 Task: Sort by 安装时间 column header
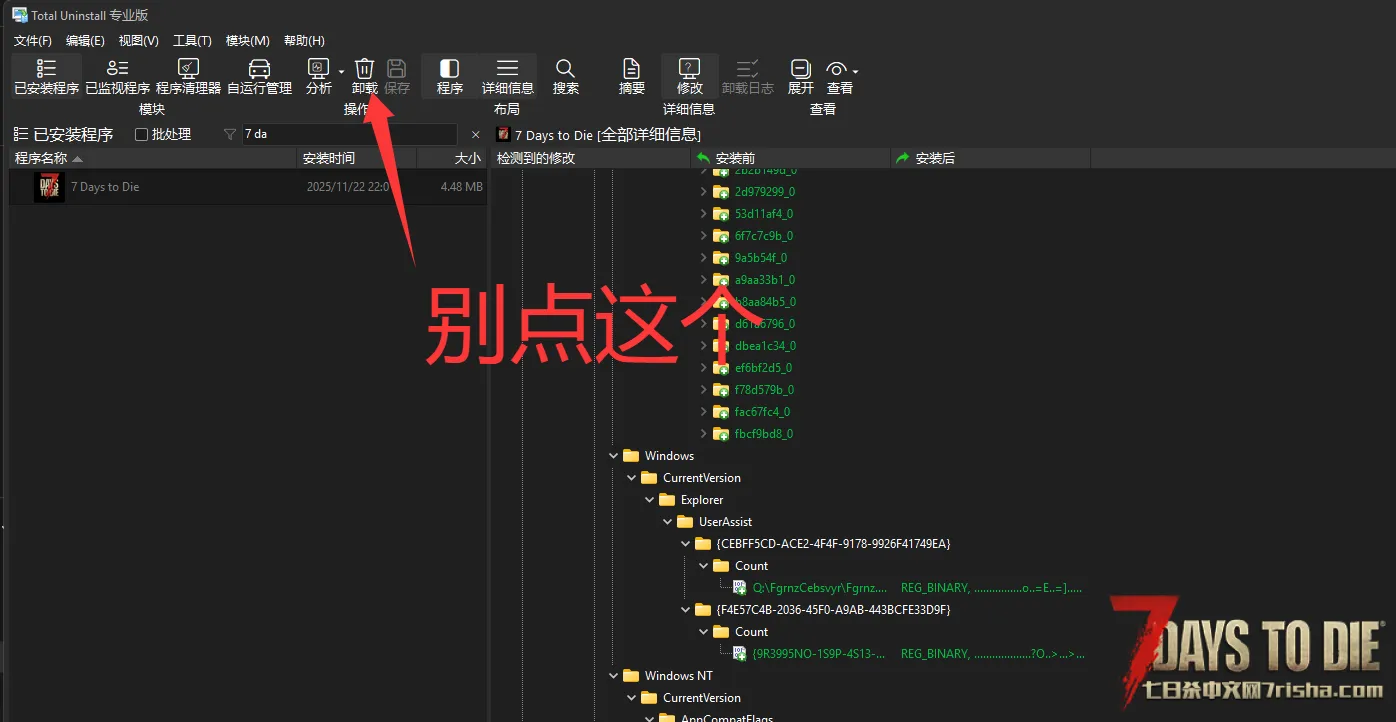[328, 158]
